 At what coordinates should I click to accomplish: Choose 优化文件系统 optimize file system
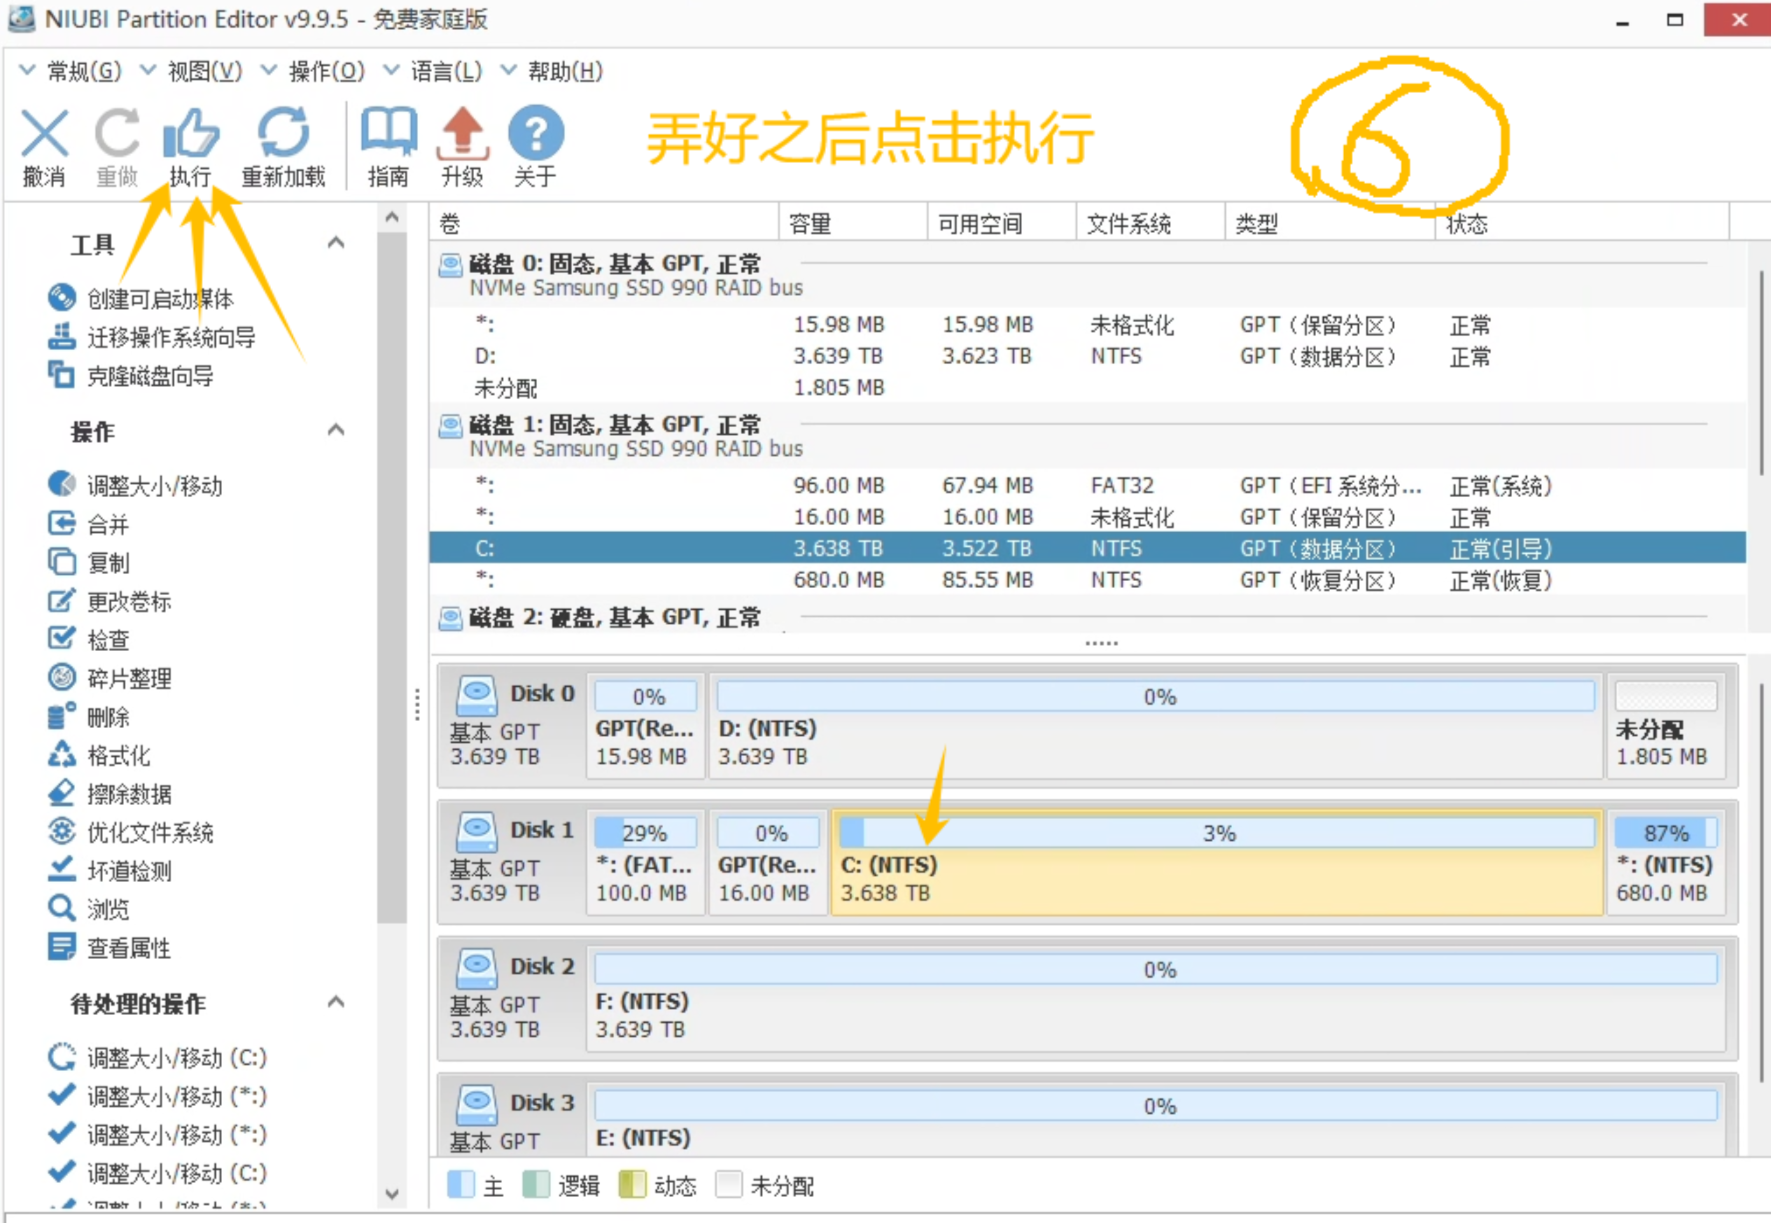pyautogui.click(x=130, y=832)
